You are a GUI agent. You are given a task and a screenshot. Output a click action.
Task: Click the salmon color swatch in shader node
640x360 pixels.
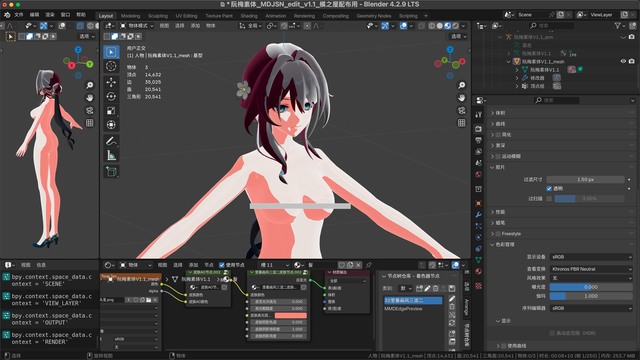tap(291, 315)
